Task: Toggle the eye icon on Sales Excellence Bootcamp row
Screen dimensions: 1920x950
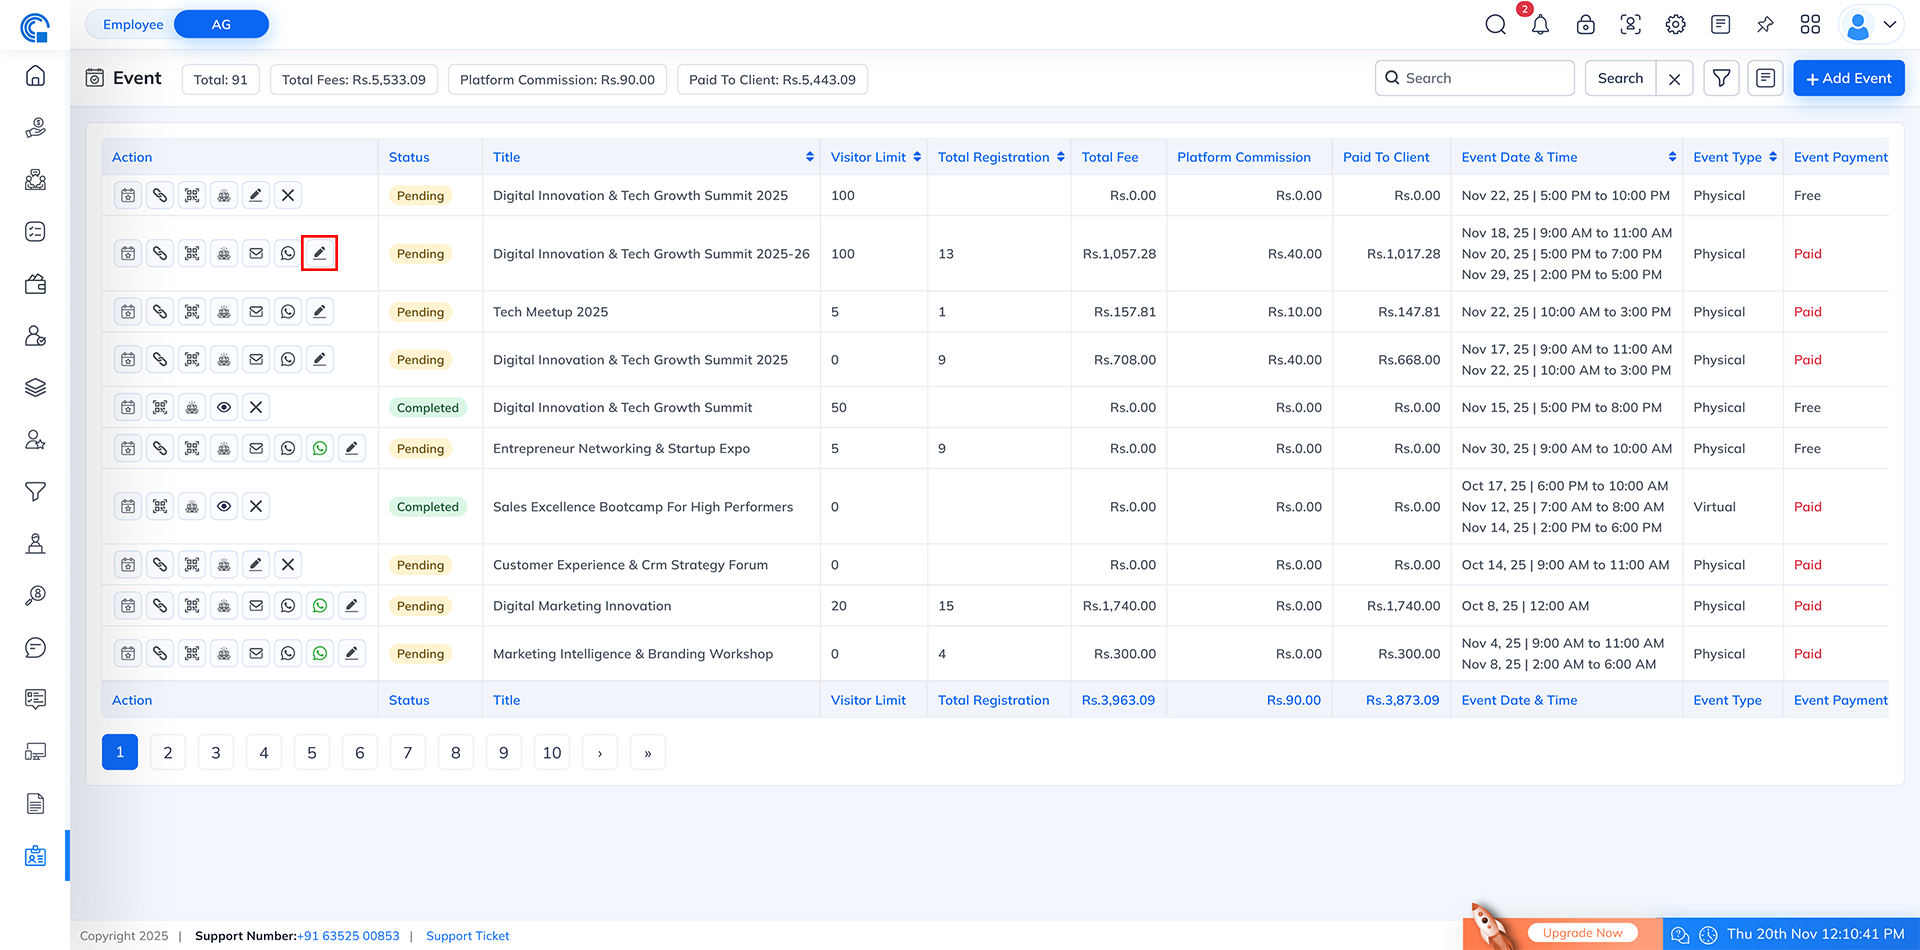Action: (x=223, y=506)
